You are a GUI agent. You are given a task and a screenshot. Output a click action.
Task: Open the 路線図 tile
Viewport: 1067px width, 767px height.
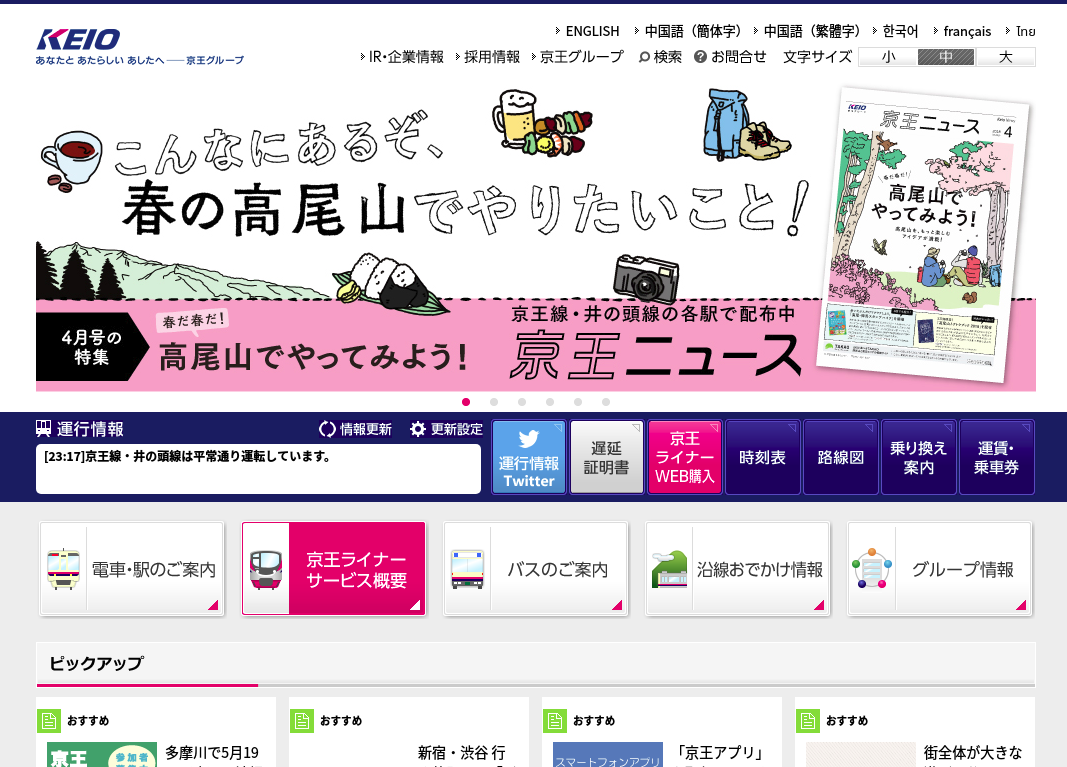(840, 457)
